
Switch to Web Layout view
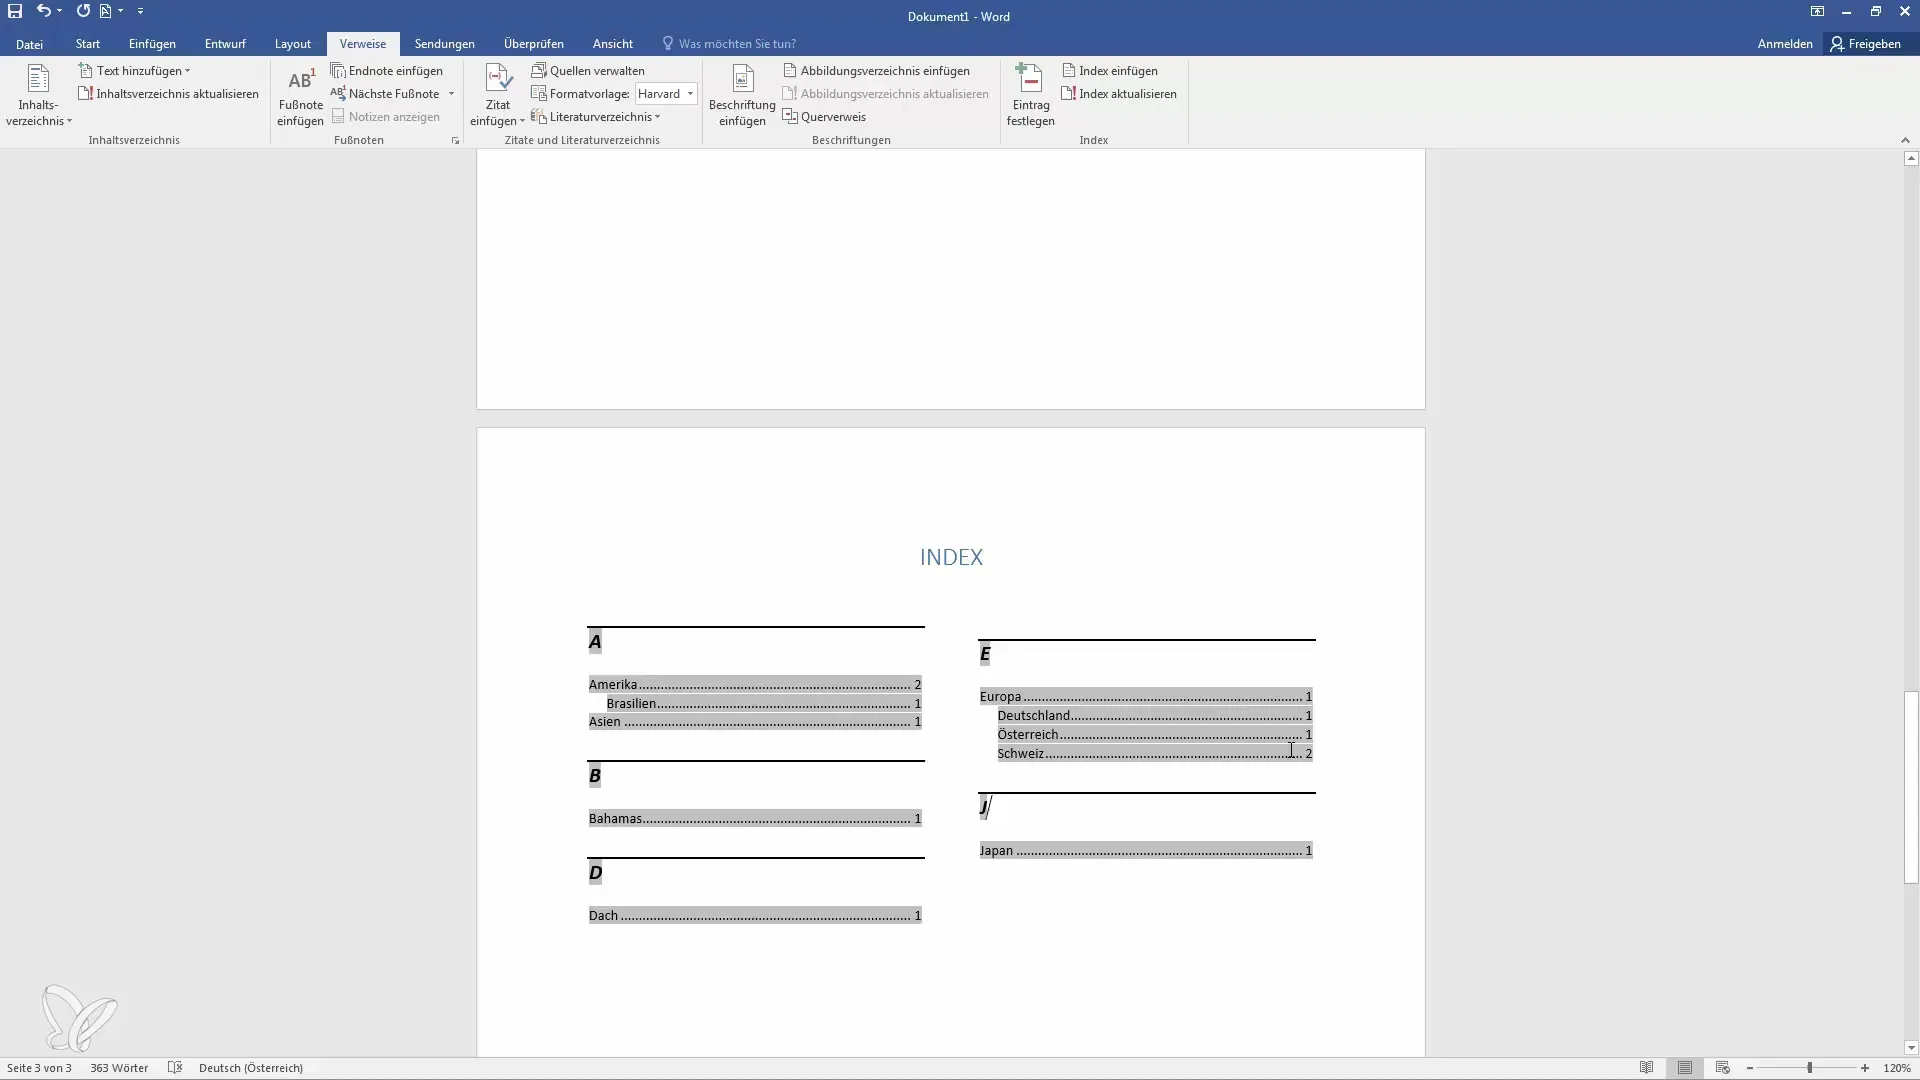click(1723, 1068)
